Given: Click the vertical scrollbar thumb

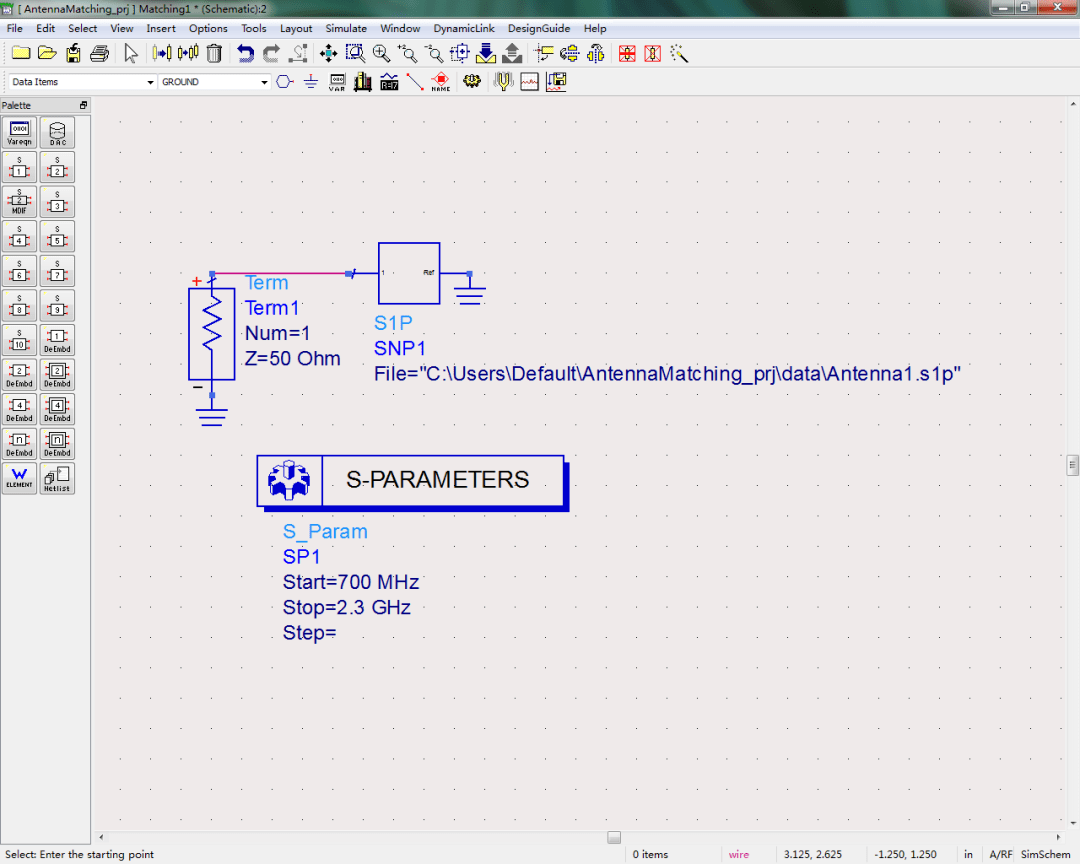Looking at the screenshot, I should tap(1072, 465).
